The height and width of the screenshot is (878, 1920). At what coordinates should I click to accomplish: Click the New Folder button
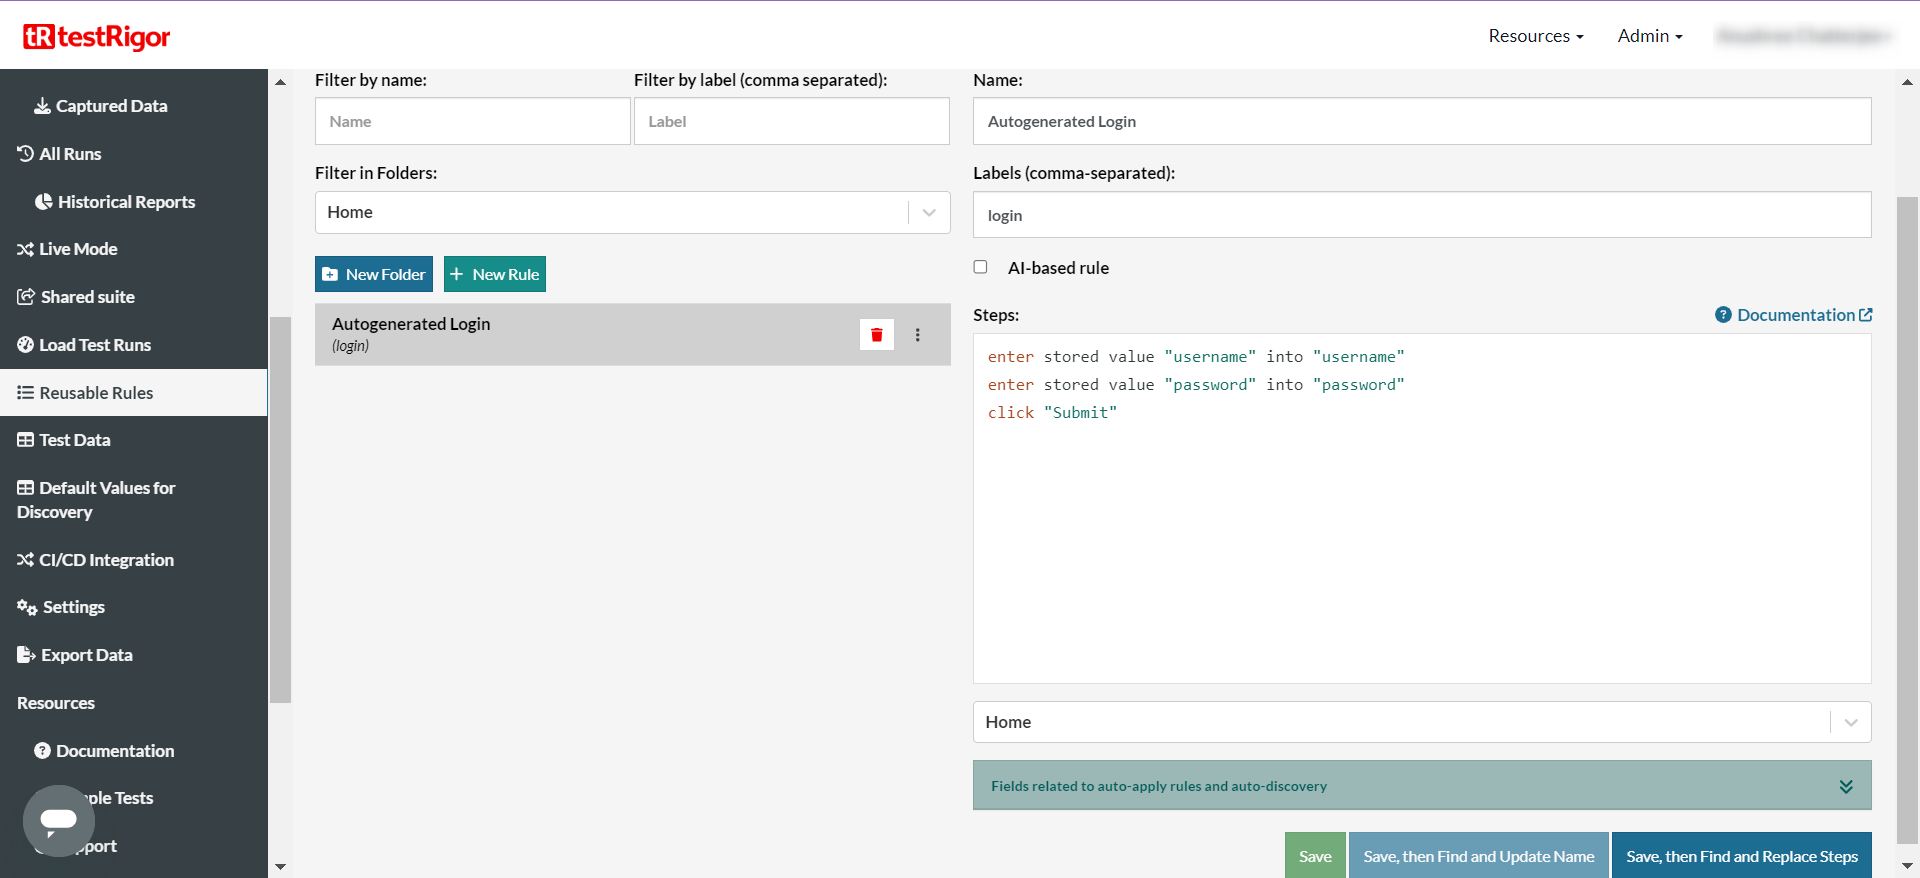[374, 274]
